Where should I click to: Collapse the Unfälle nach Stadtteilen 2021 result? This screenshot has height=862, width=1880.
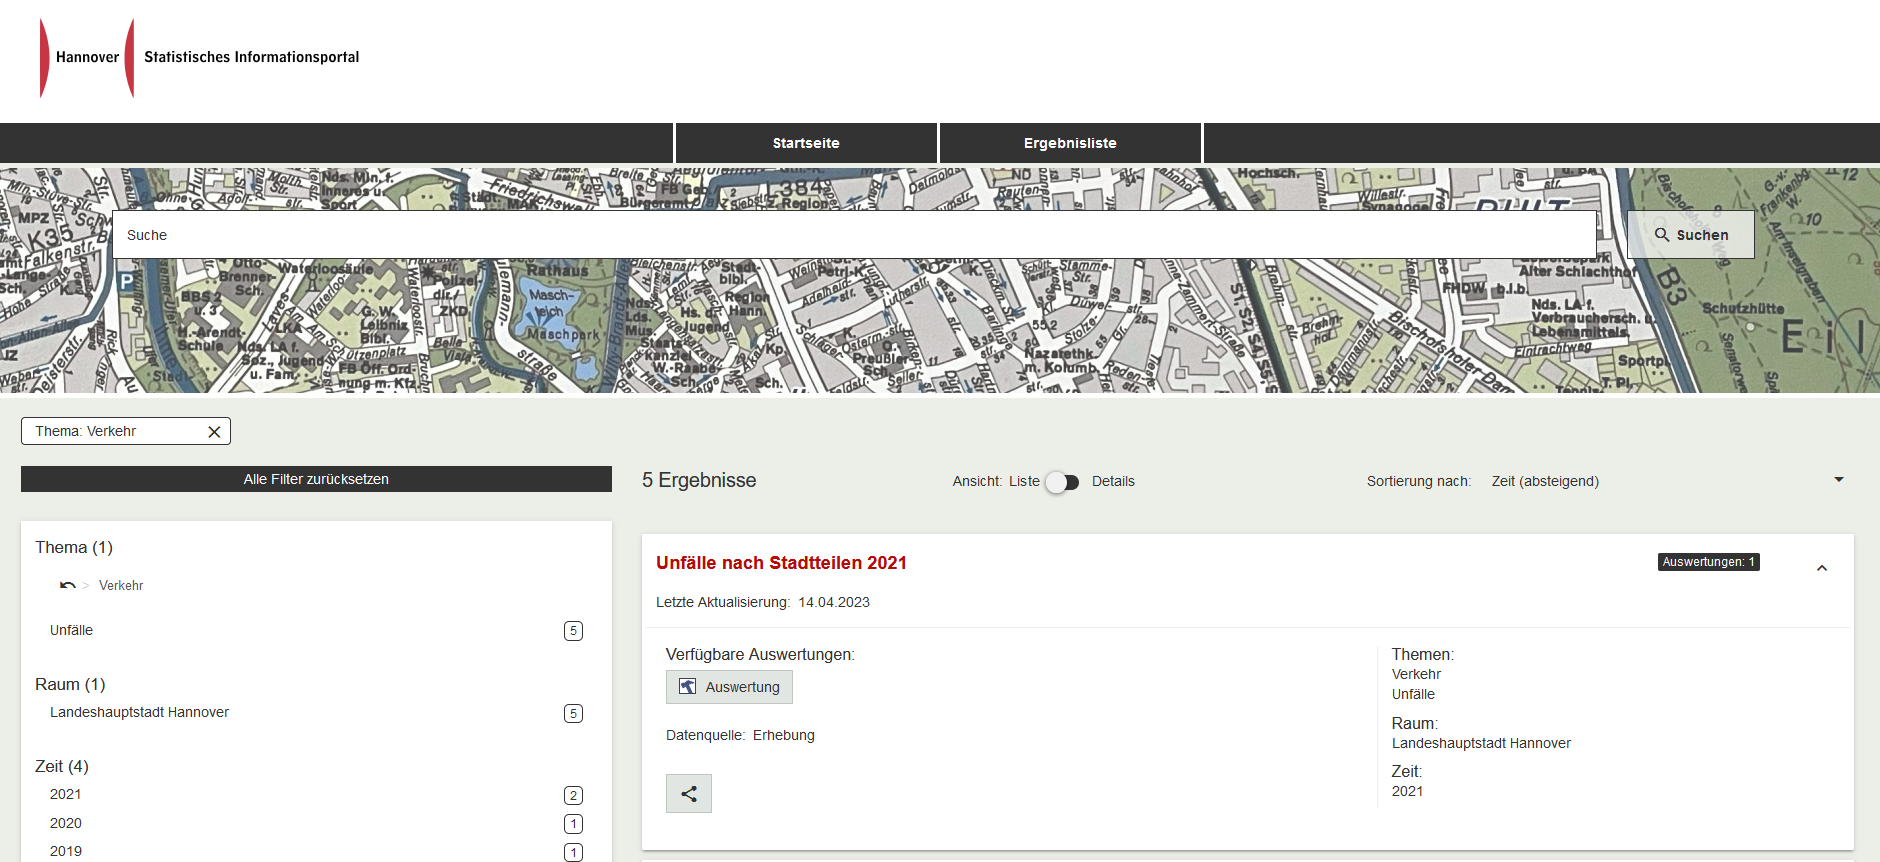click(x=1821, y=568)
